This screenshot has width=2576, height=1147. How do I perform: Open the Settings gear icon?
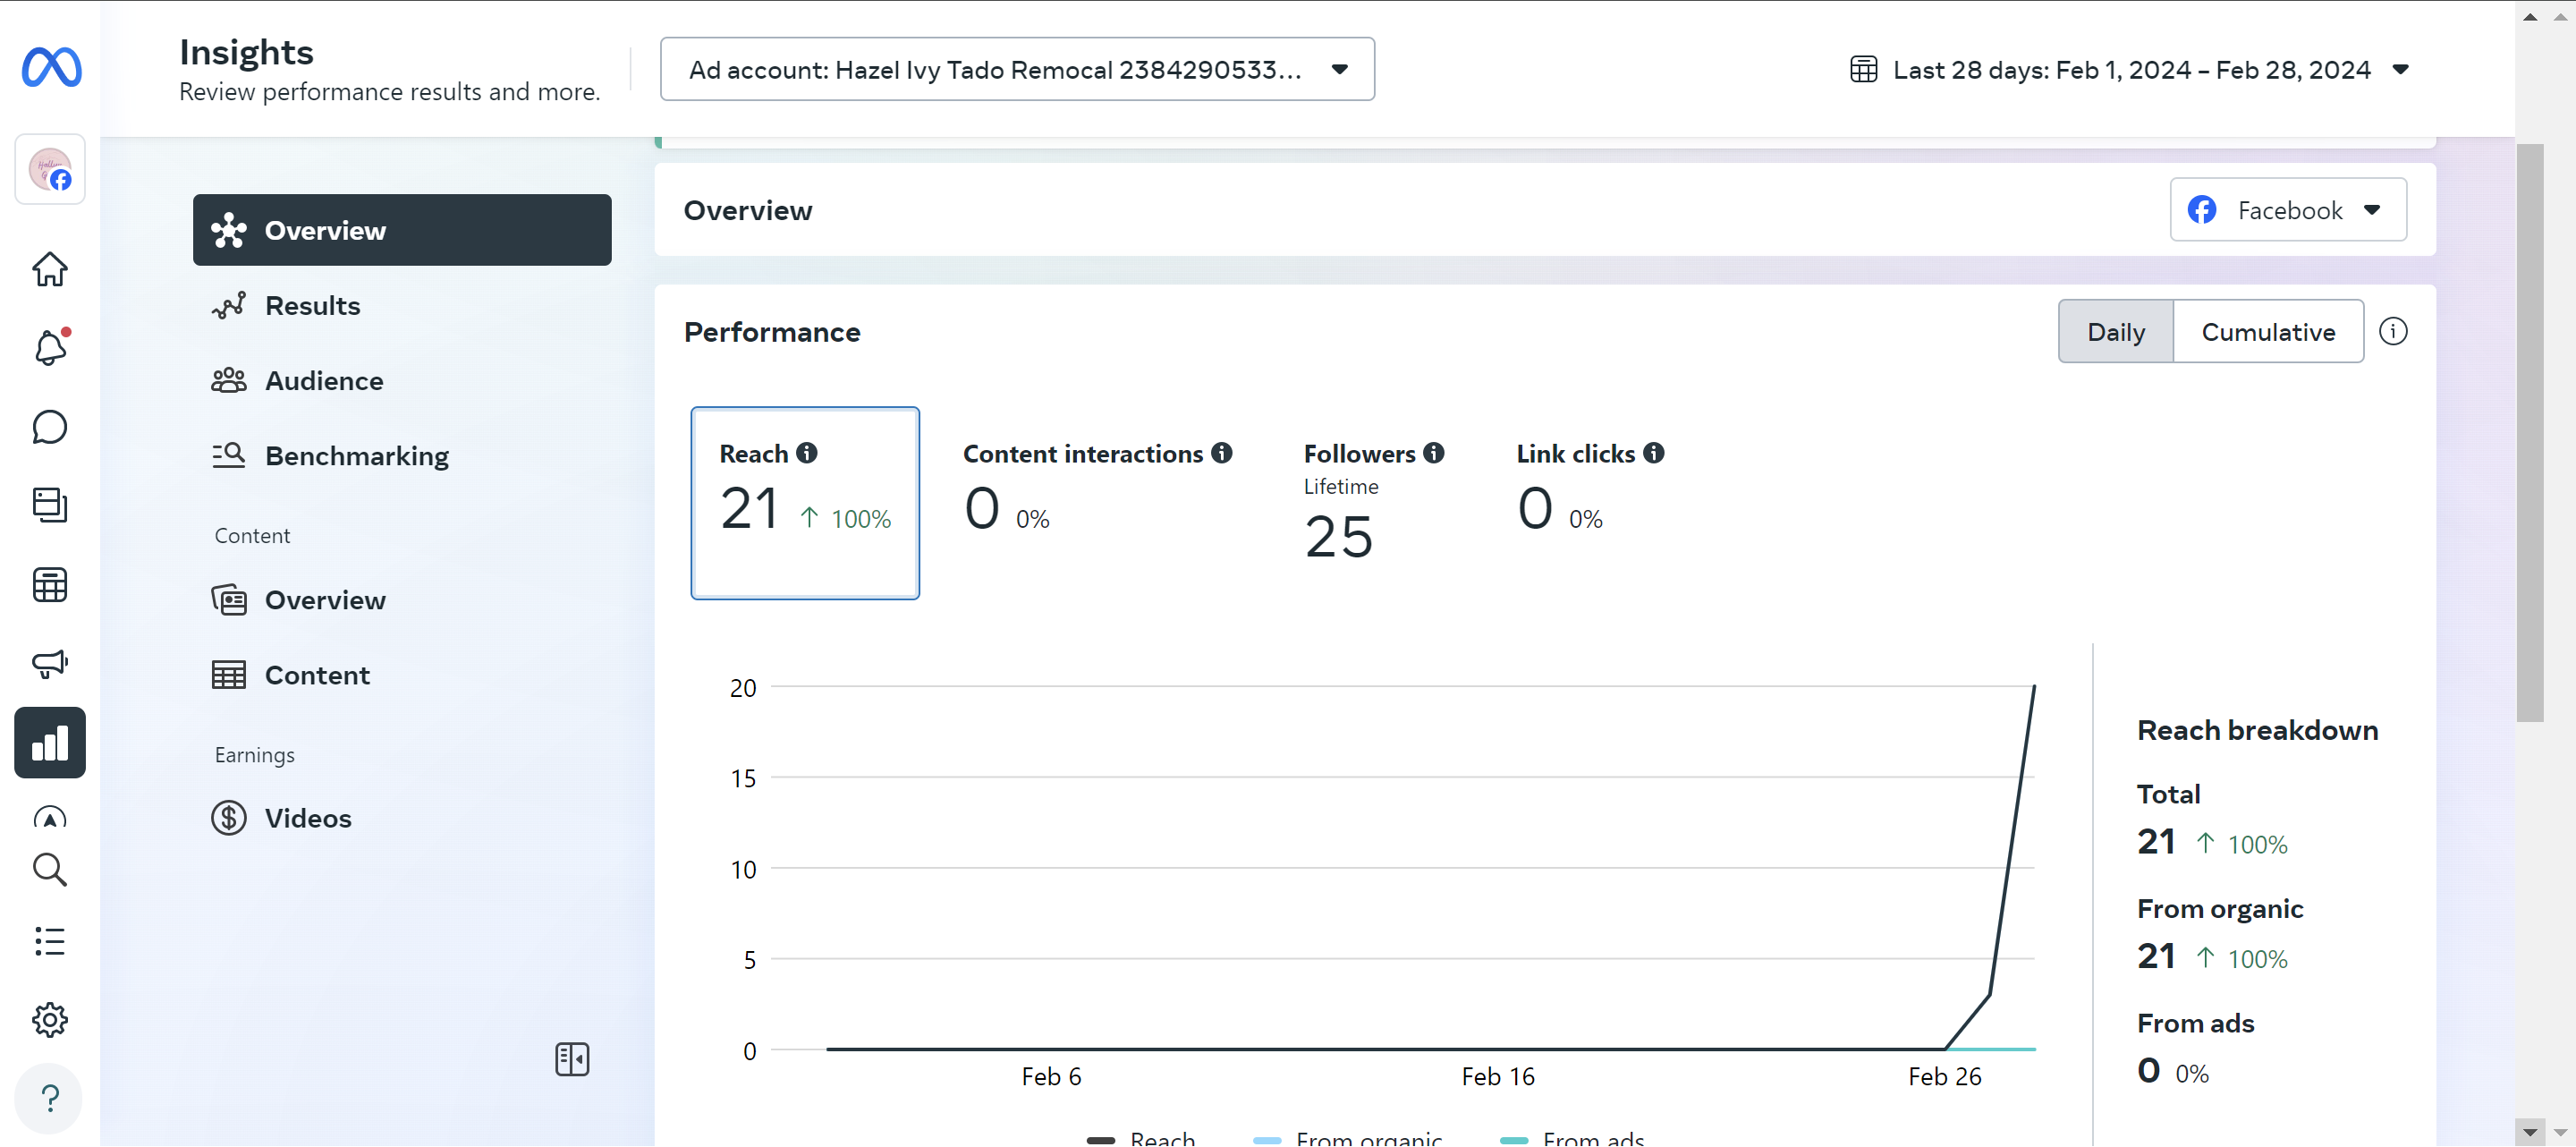click(x=50, y=1019)
